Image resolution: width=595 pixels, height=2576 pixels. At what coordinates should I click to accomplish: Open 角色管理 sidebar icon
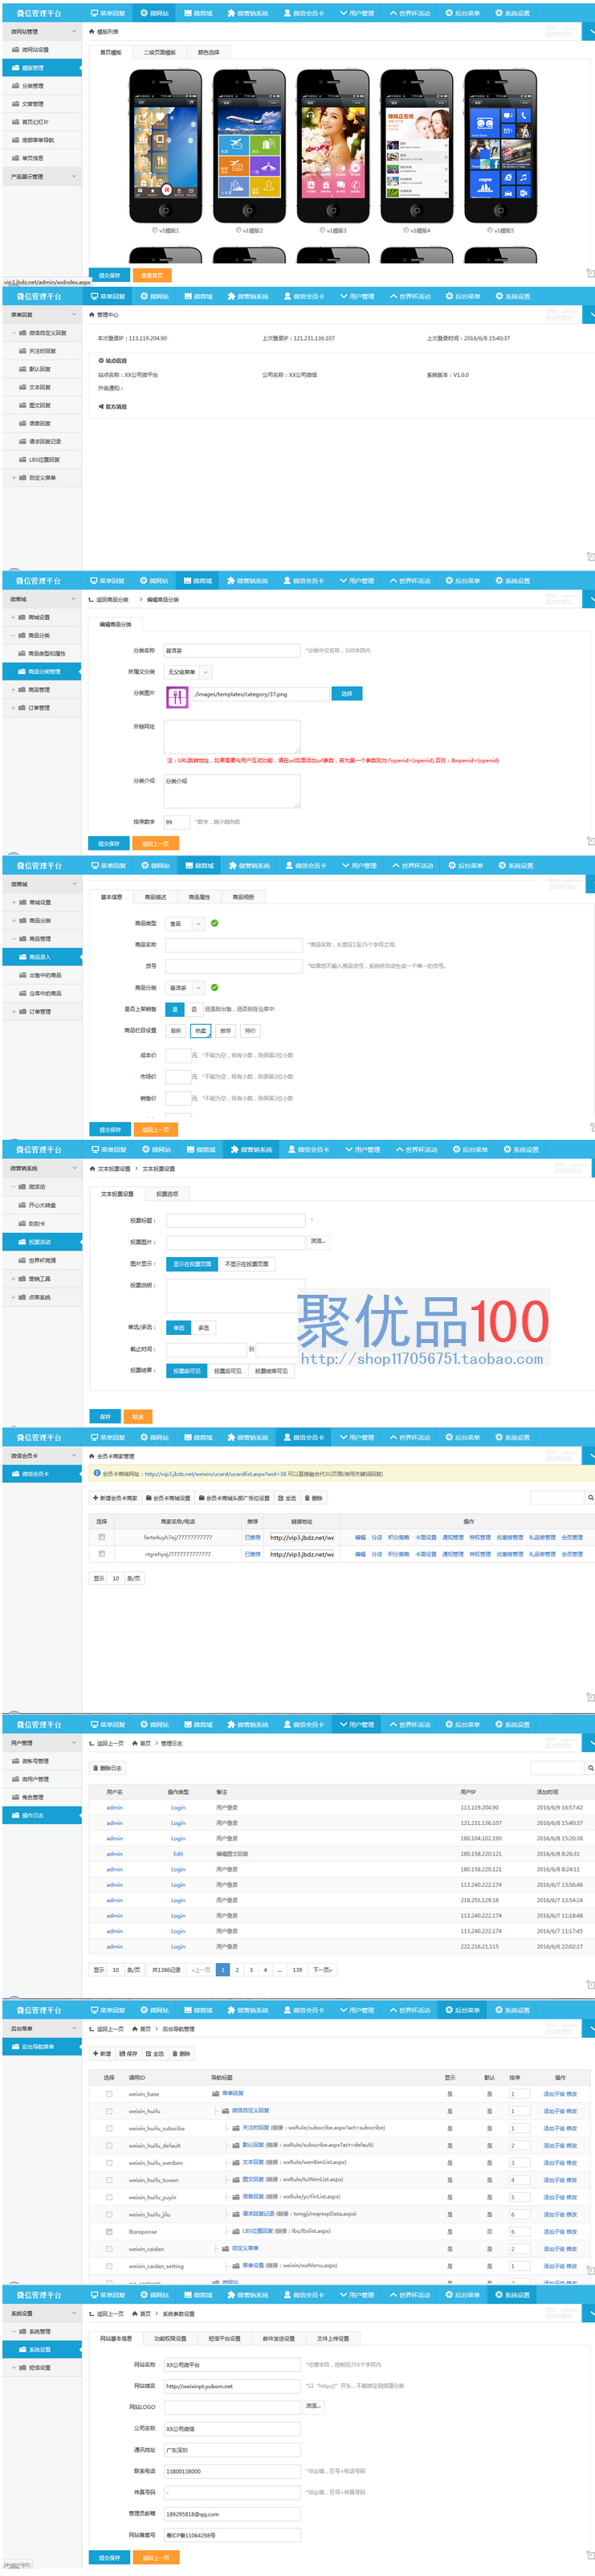pyautogui.click(x=17, y=1797)
